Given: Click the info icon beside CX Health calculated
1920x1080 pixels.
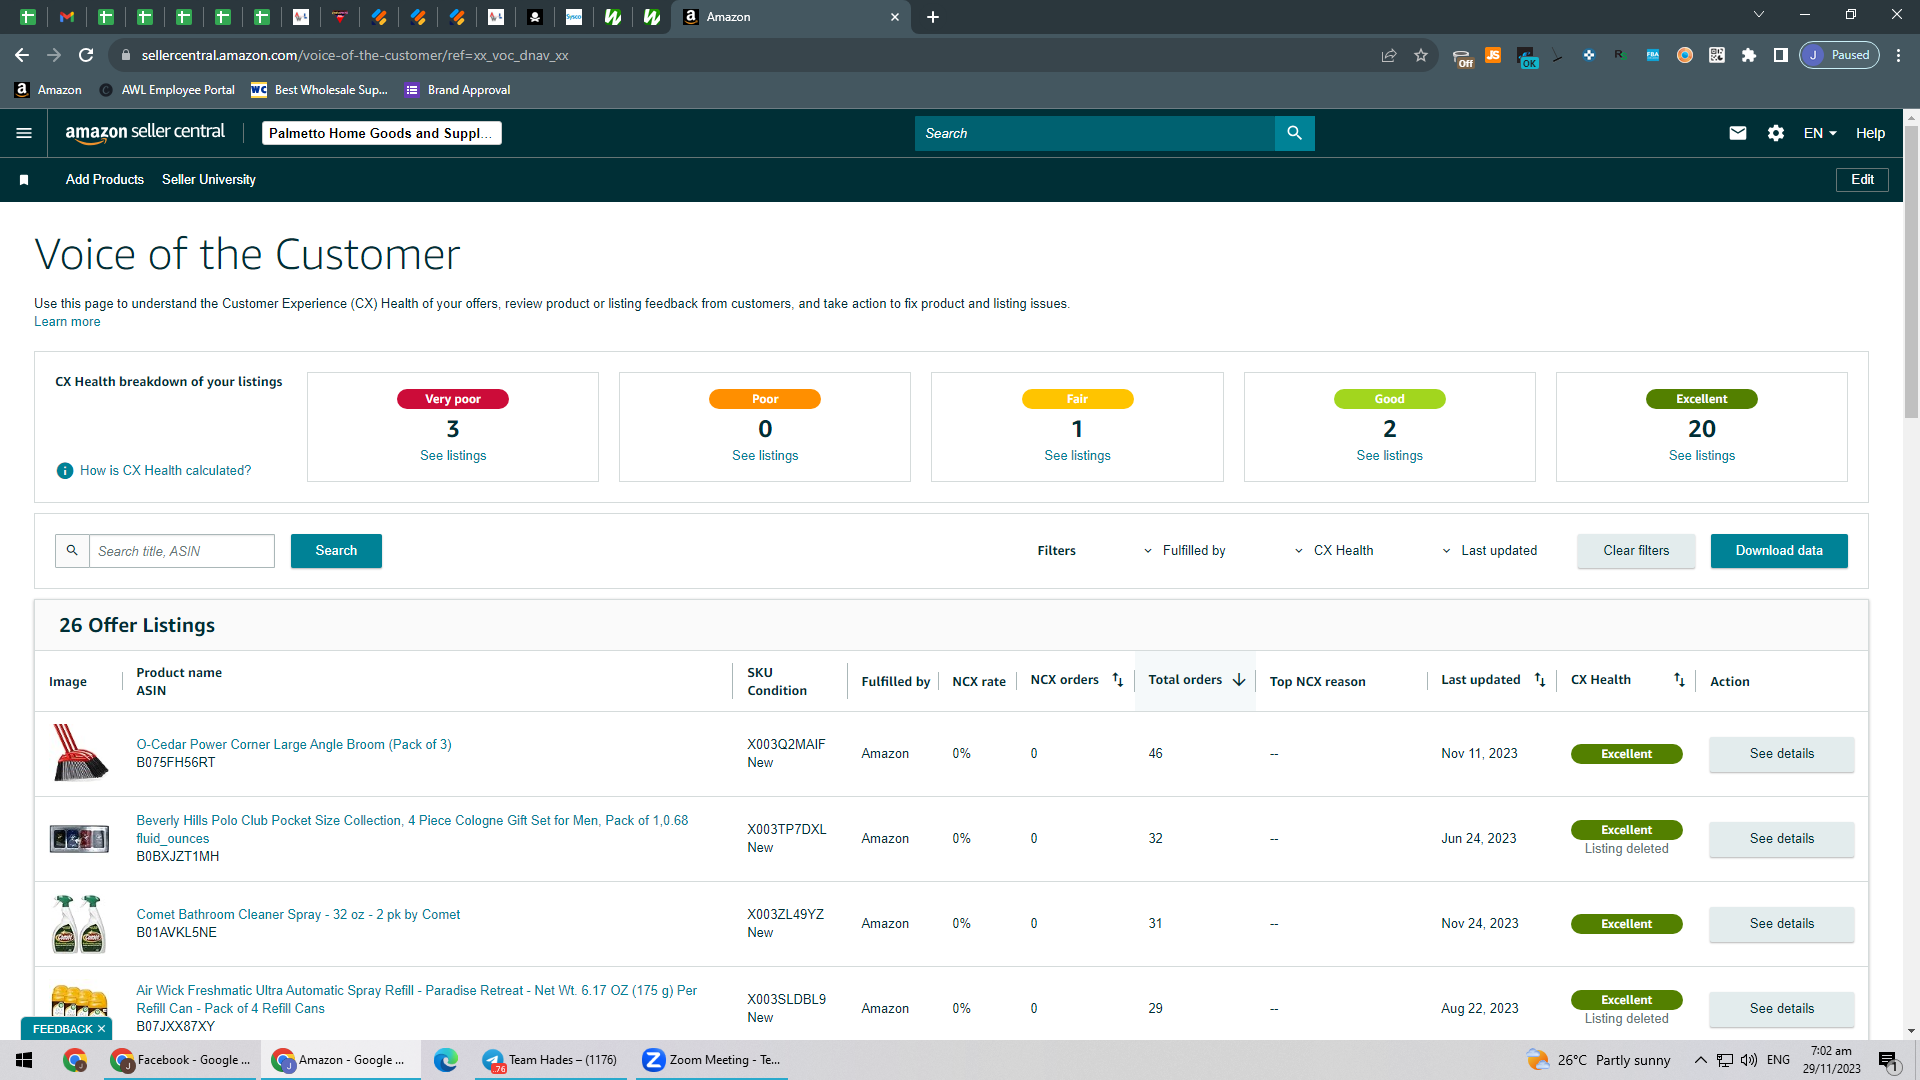Looking at the screenshot, I should coord(65,470).
